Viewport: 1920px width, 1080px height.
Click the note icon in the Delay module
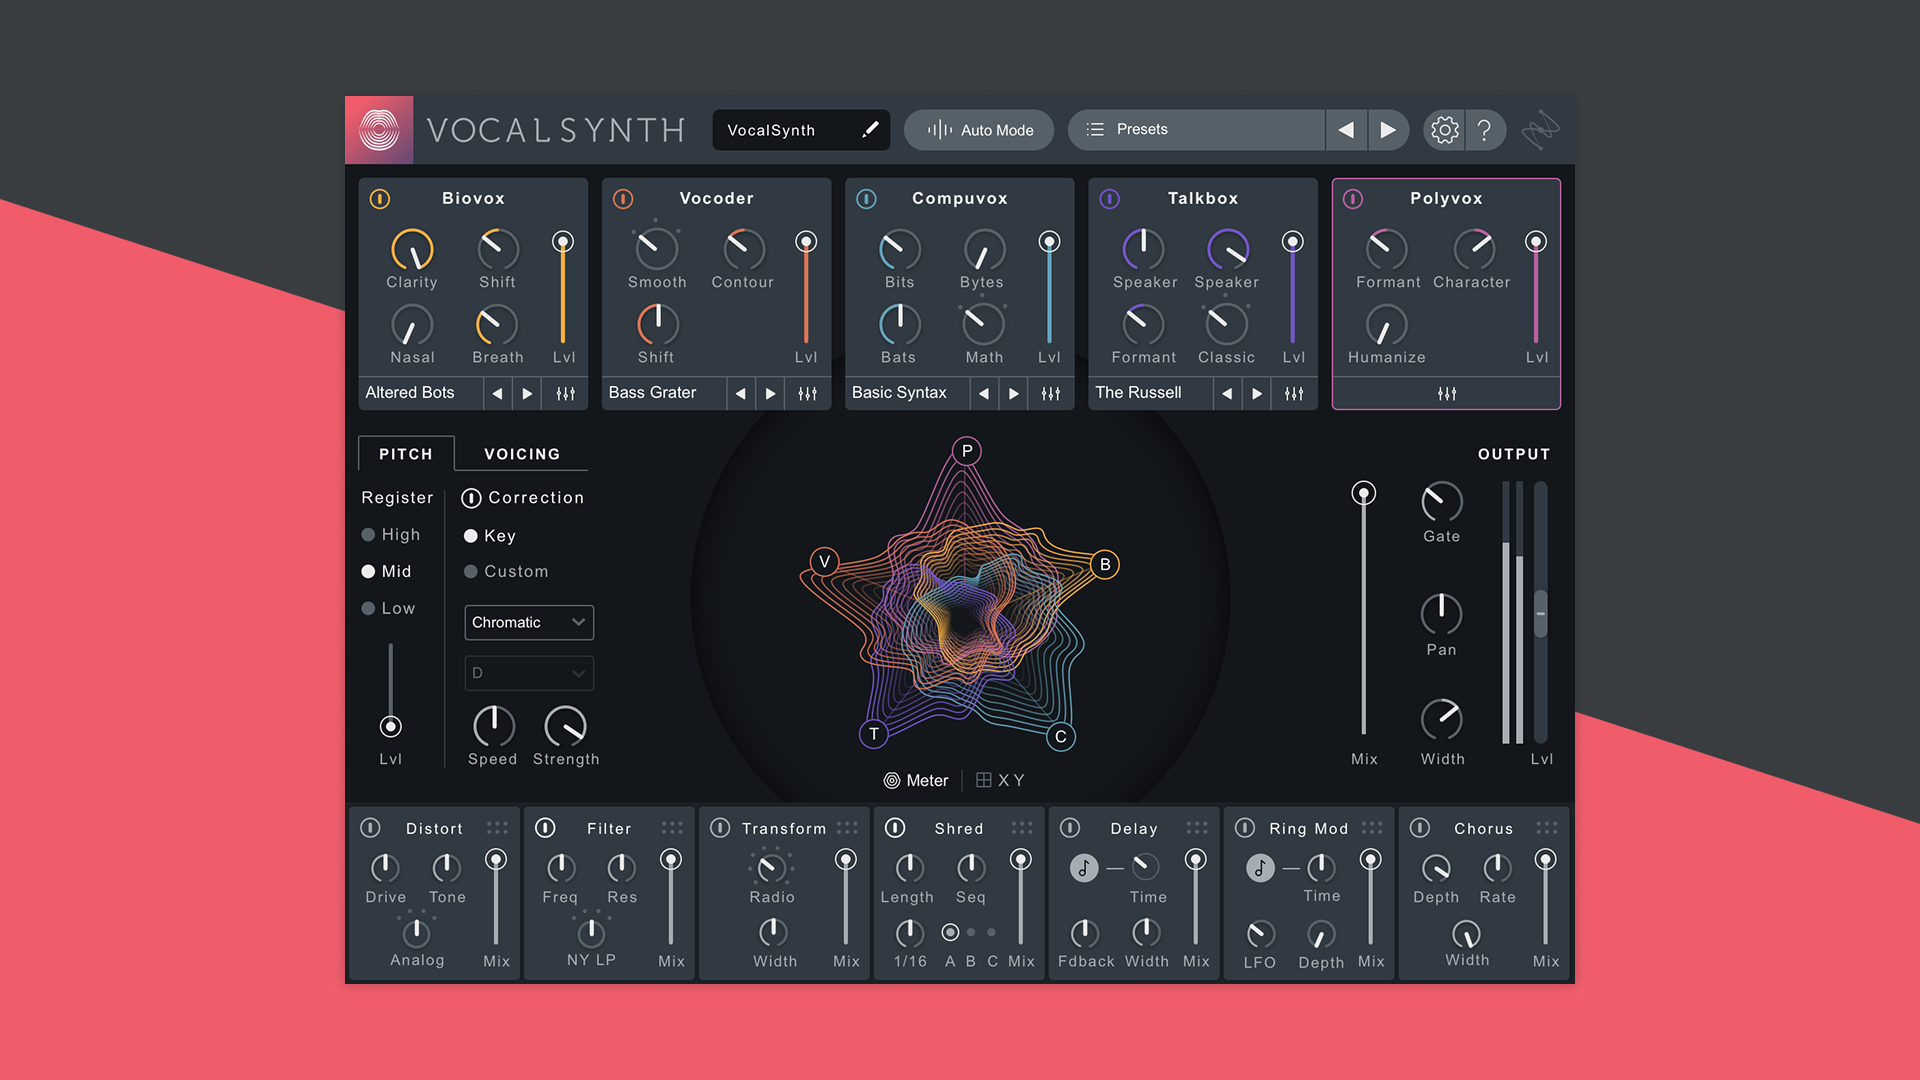(1084, 868)
